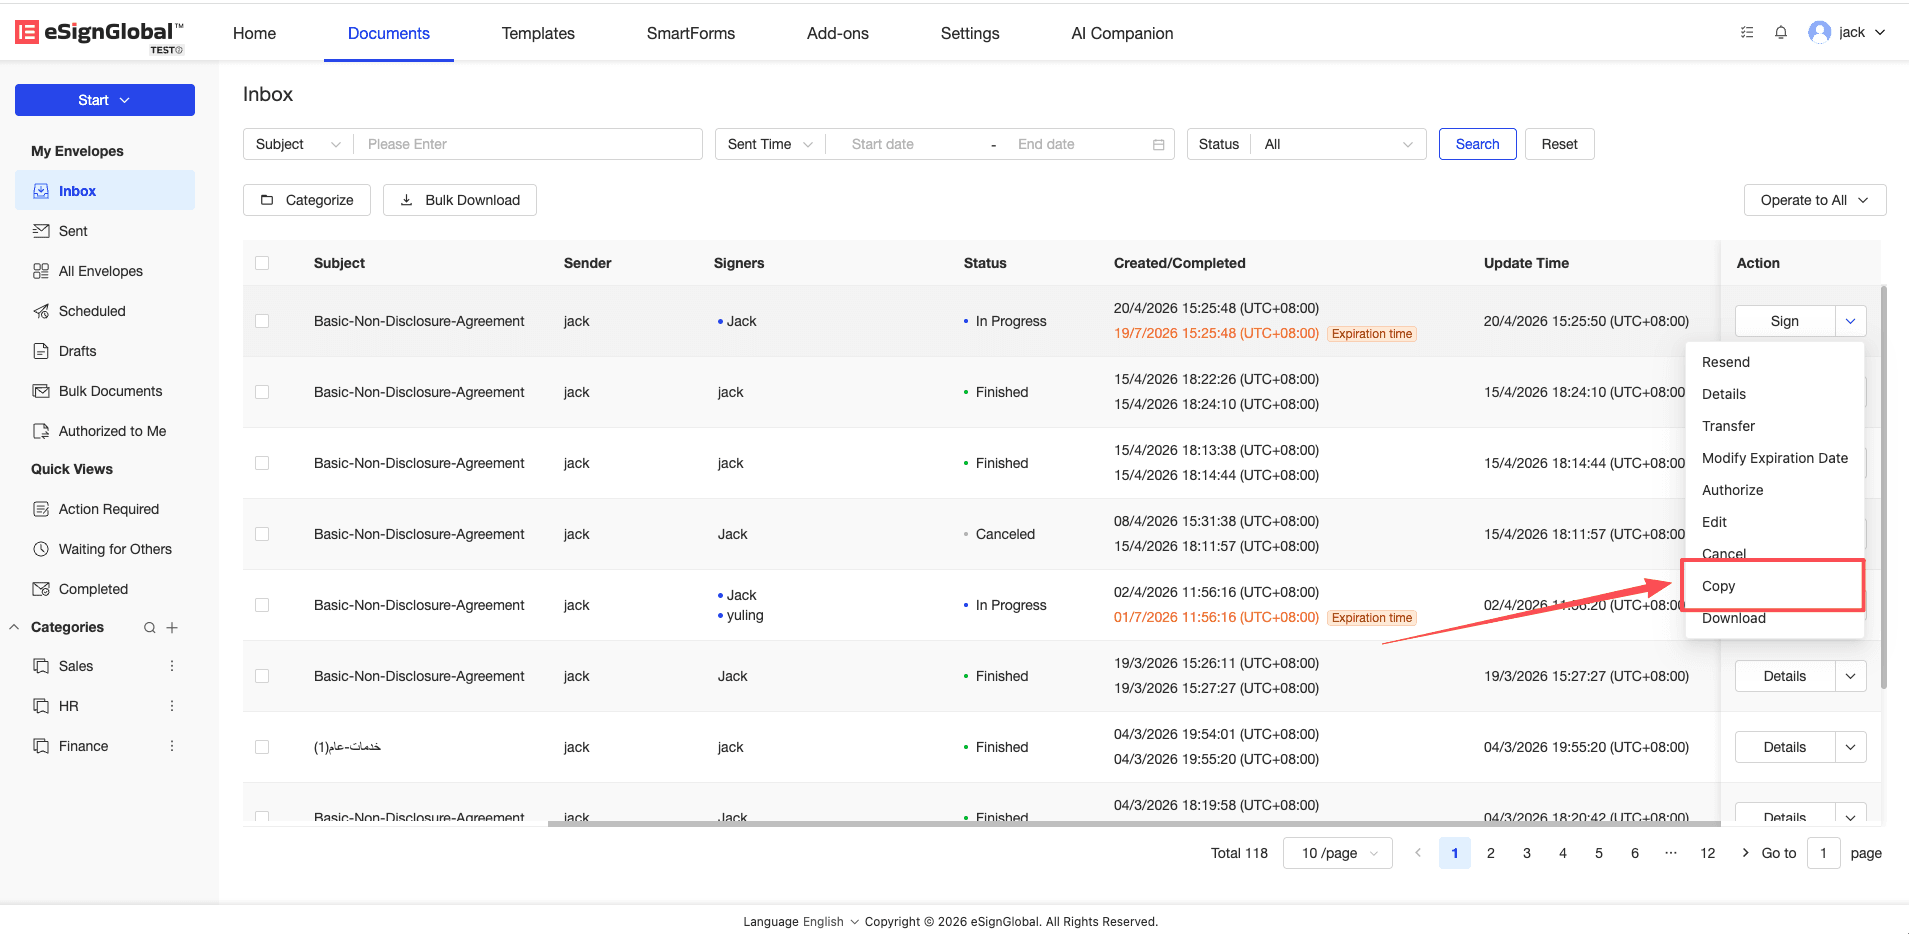Open the Subject filter dropdown
The width and height of the screenshot is (1909, 934).
click(x=298, y=144)
